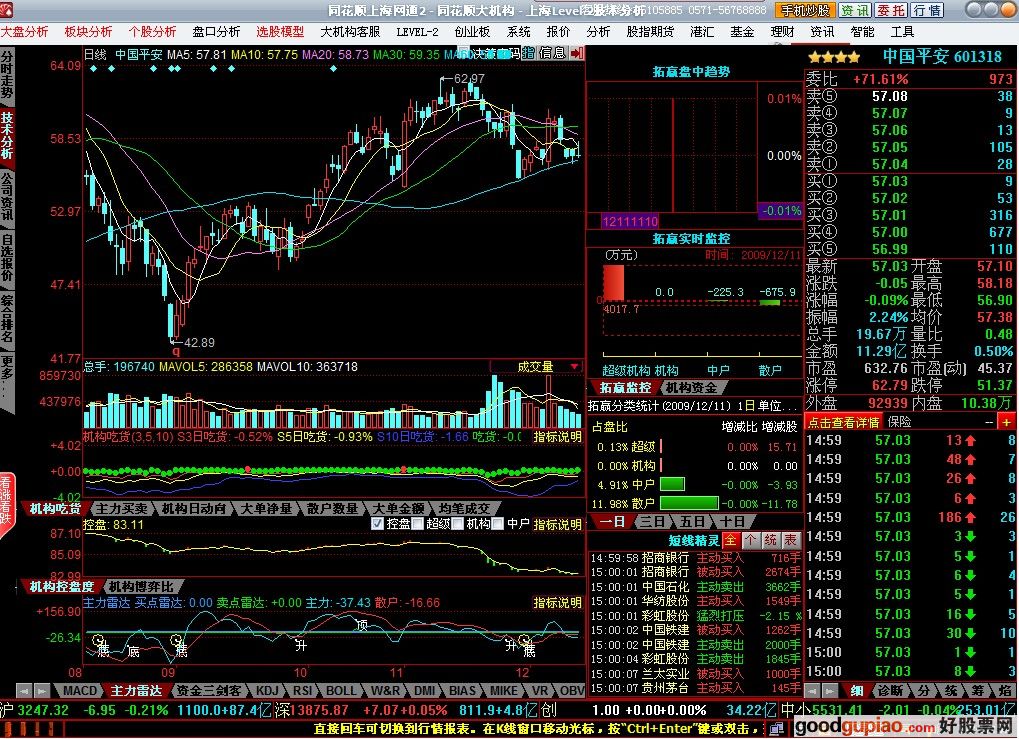Open the 选股模型 menu

(x=280, y=32)
